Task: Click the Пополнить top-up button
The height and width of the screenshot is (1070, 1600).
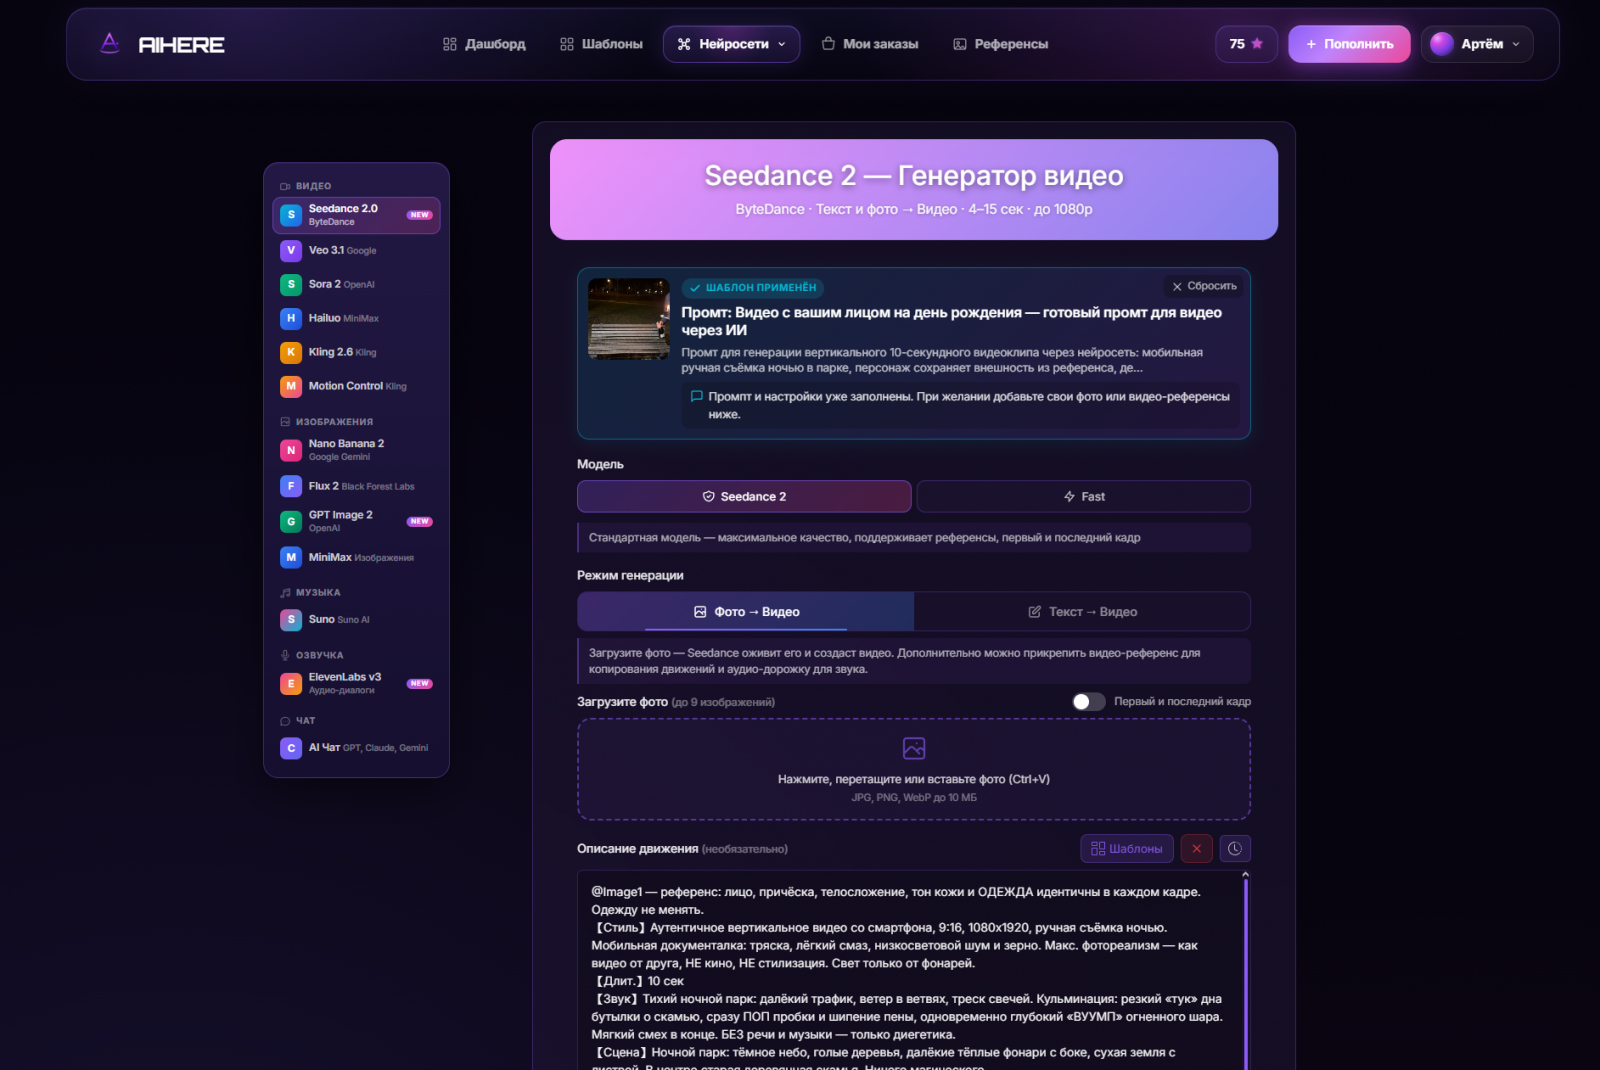Action: [1349, 44]
